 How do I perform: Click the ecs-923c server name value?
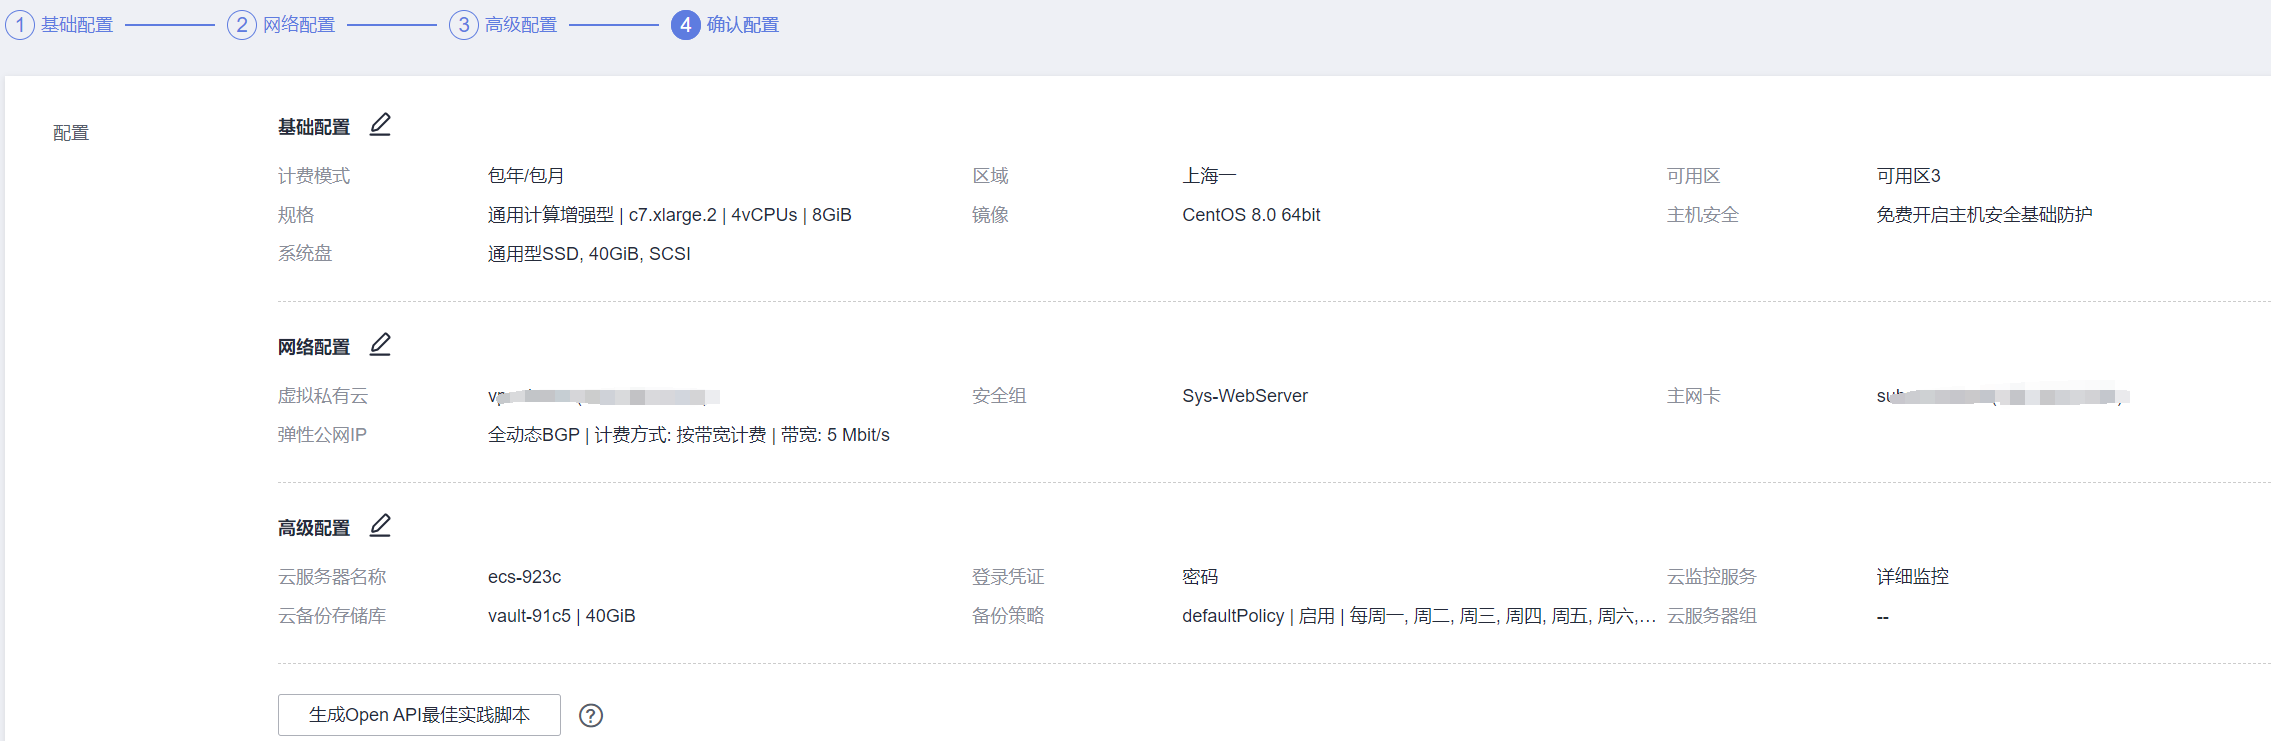click(524, 577)
